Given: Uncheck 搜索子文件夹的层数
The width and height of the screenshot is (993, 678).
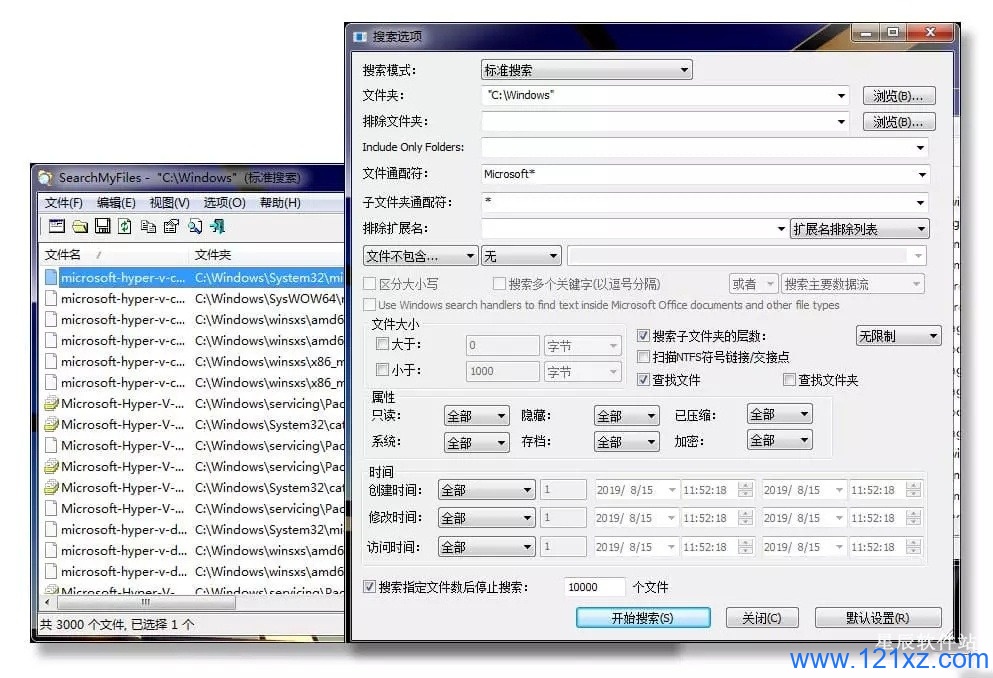Looking at the screenshot, I should 643,336.
